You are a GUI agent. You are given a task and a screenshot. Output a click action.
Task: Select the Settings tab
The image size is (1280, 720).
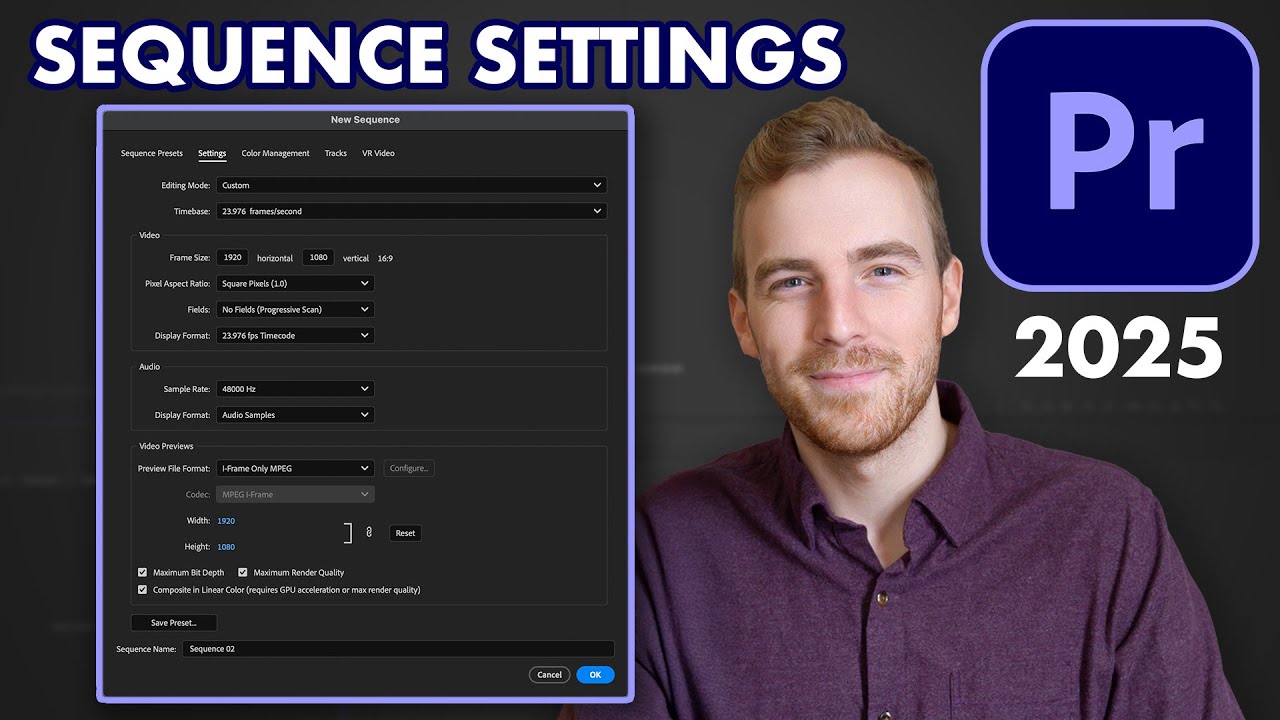click(x=212, y=153)
